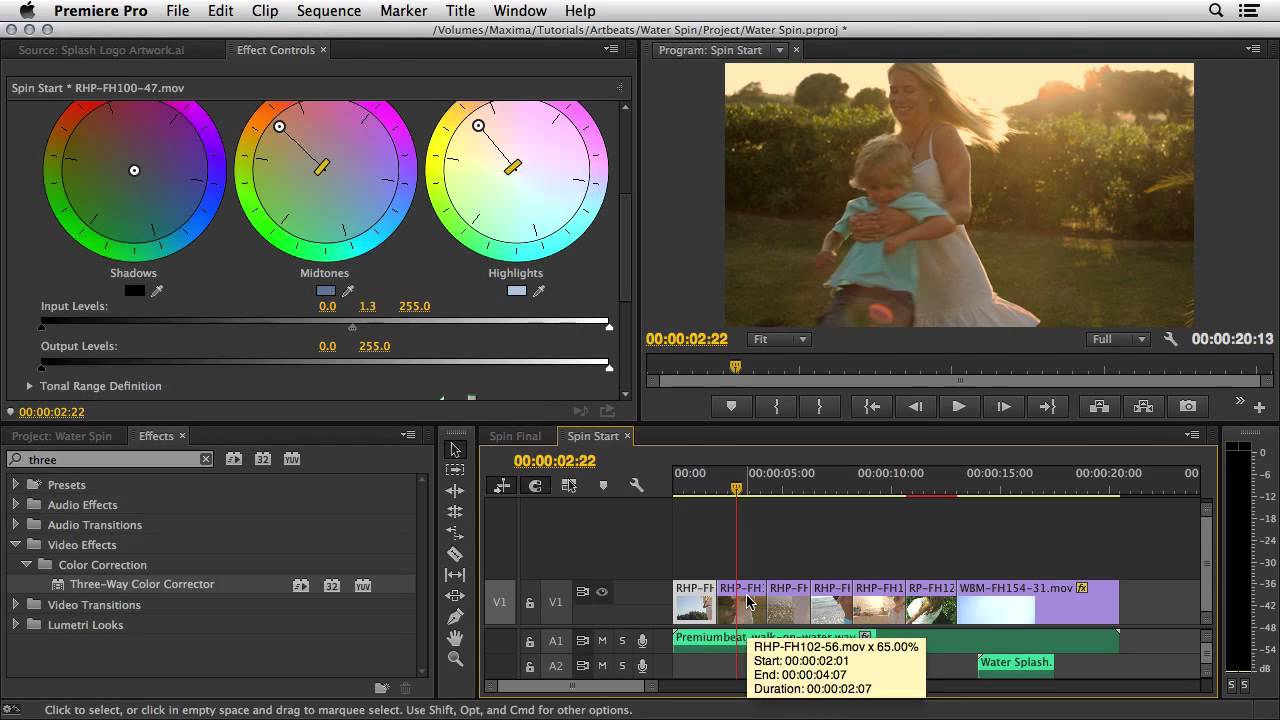Select the Pen tool
This screenshot has width=1280, height=720.
pos(455,616)
